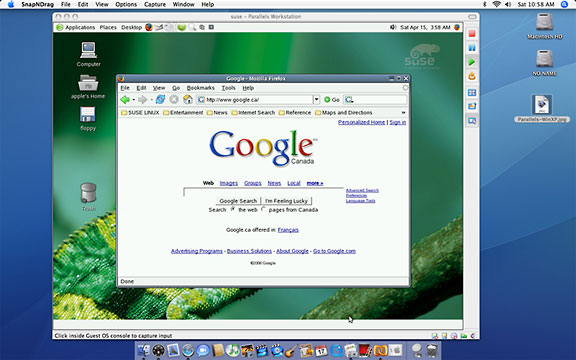The width and height of the screenshot is (576, 360).
Task: Click the Firefox forward arrow
Action: [x=143, y=100]
